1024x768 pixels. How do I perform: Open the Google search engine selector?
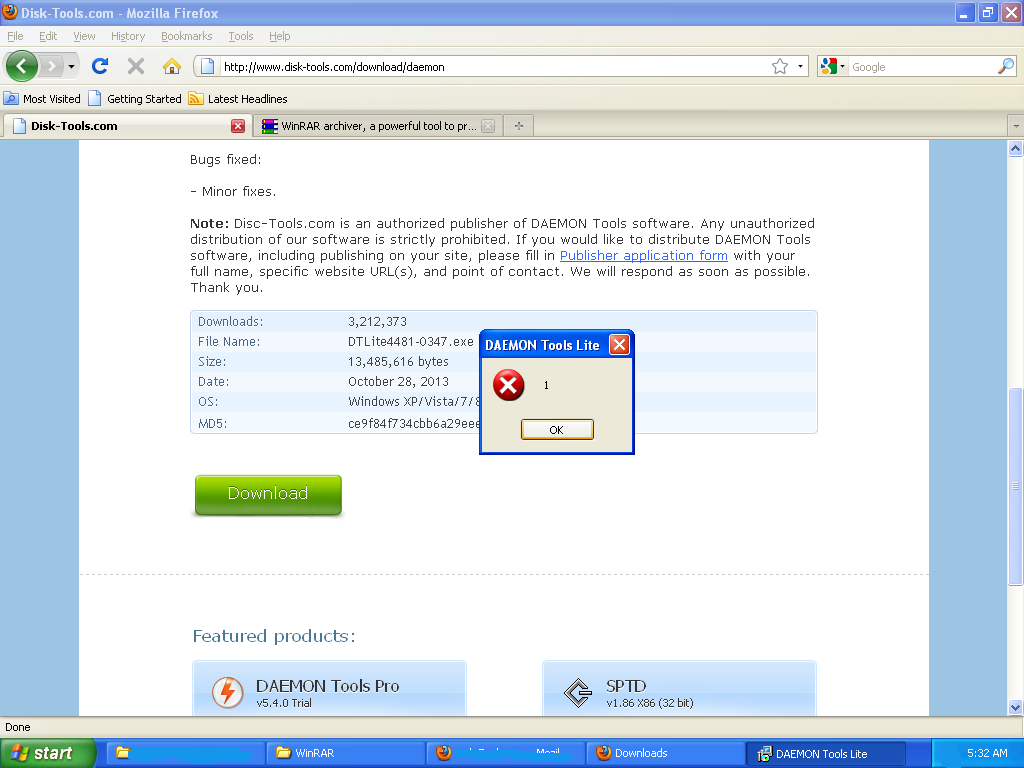click(x=833, y=66)
